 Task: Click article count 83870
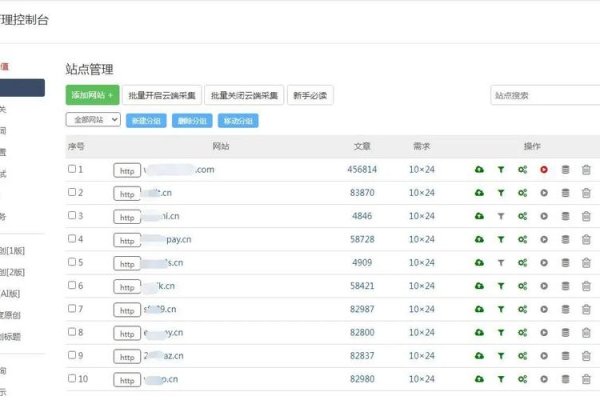coord(362,193)
